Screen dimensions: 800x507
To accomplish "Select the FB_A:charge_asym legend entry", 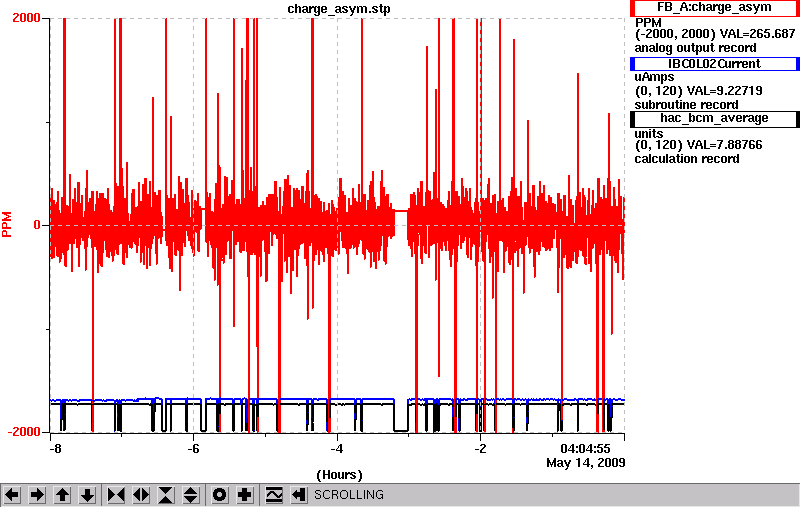I will [x=714, y=8].
